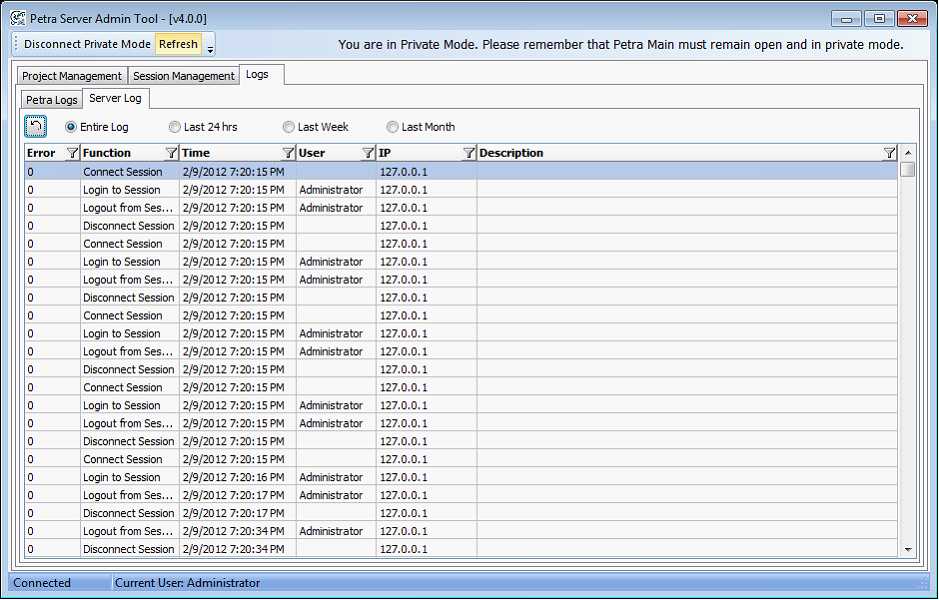Open the Time column filter
The image size is (939, 600).
[x=288, y=153]
